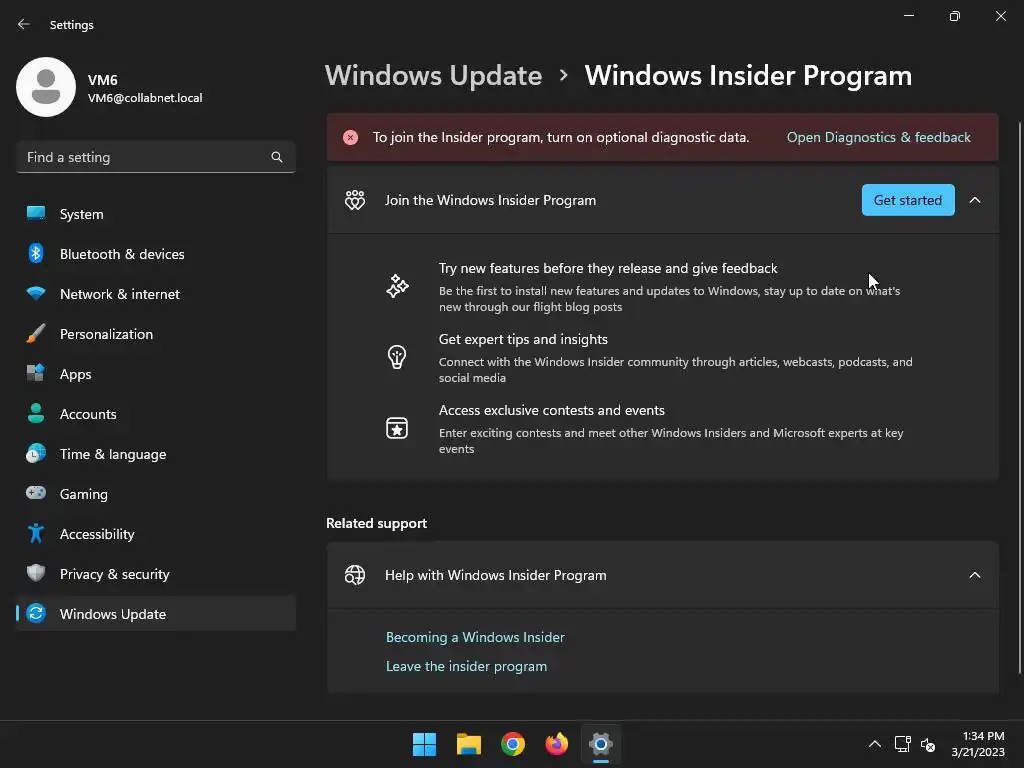Image resolution: width=1024 pixels, height=768 pixels.
Task: Click Windows Insider Program page title
Action: coord(748,76)
